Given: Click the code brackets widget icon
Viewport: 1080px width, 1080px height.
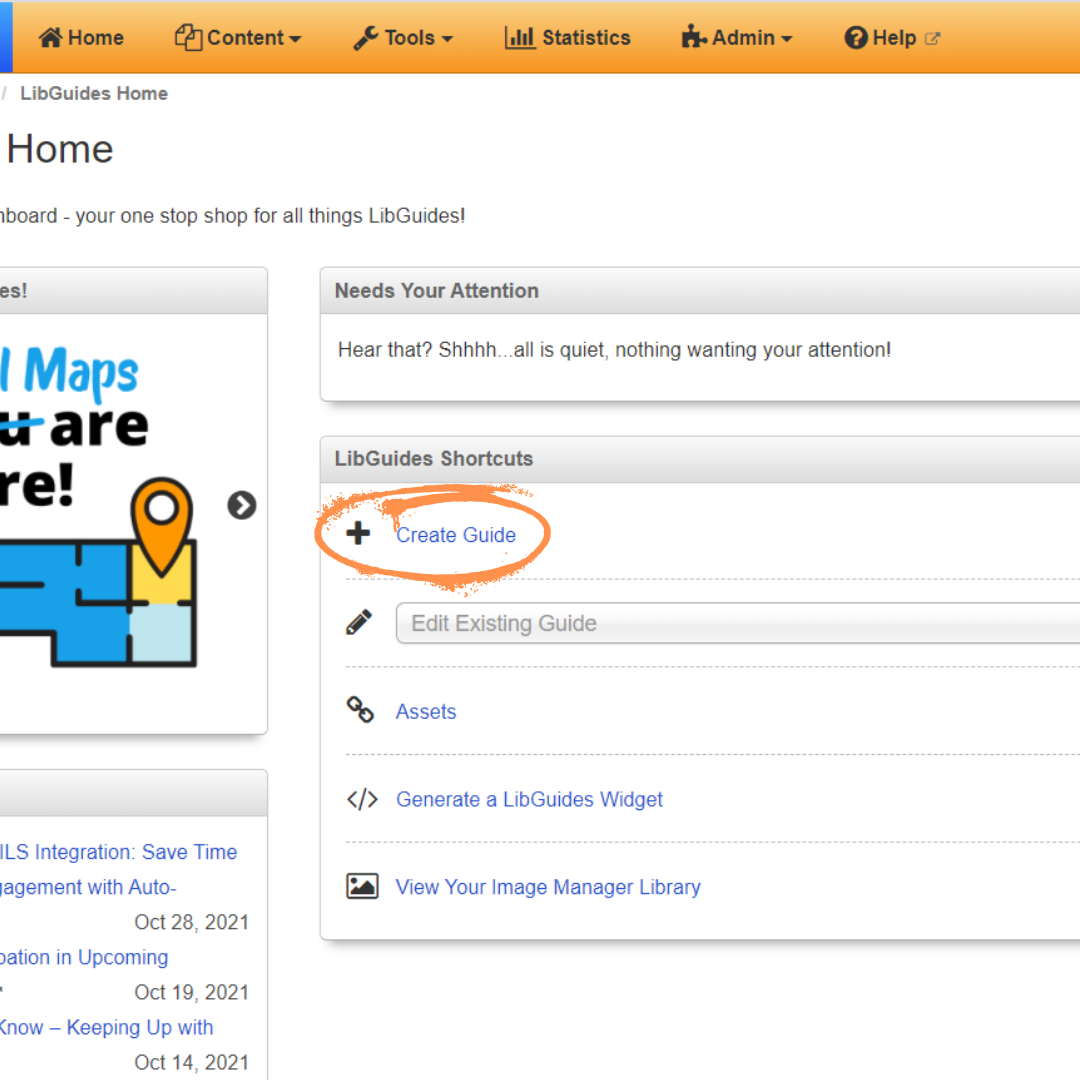Looking at the screenshot, I should [x=362, y=799].
